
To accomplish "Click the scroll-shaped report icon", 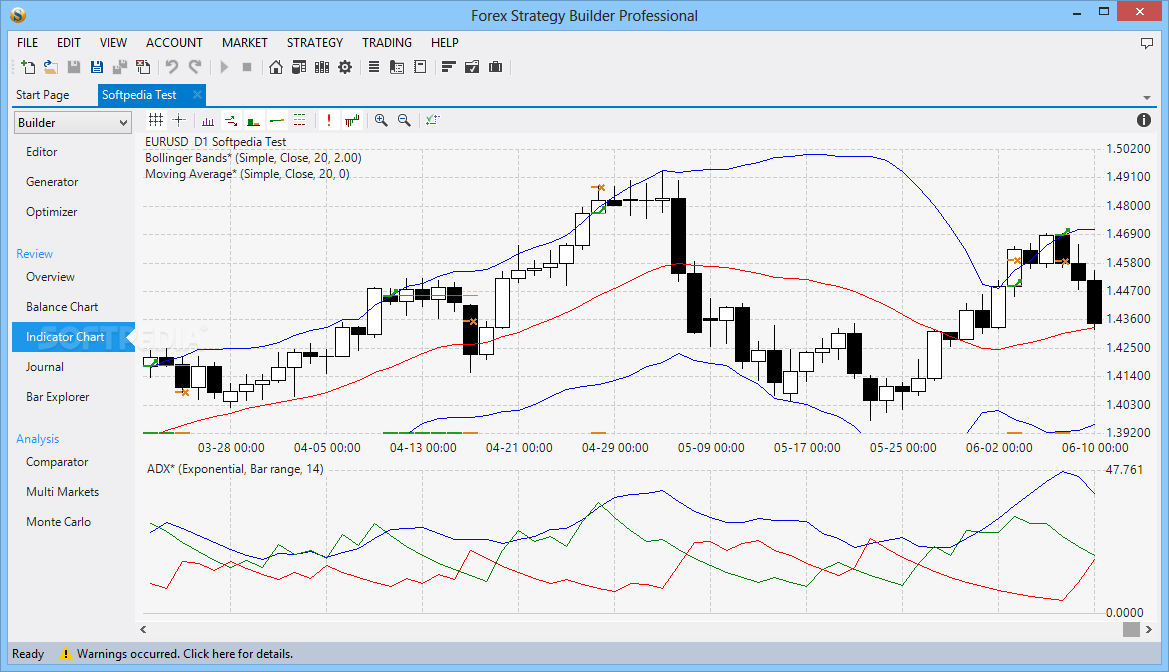I will (397, 67).
